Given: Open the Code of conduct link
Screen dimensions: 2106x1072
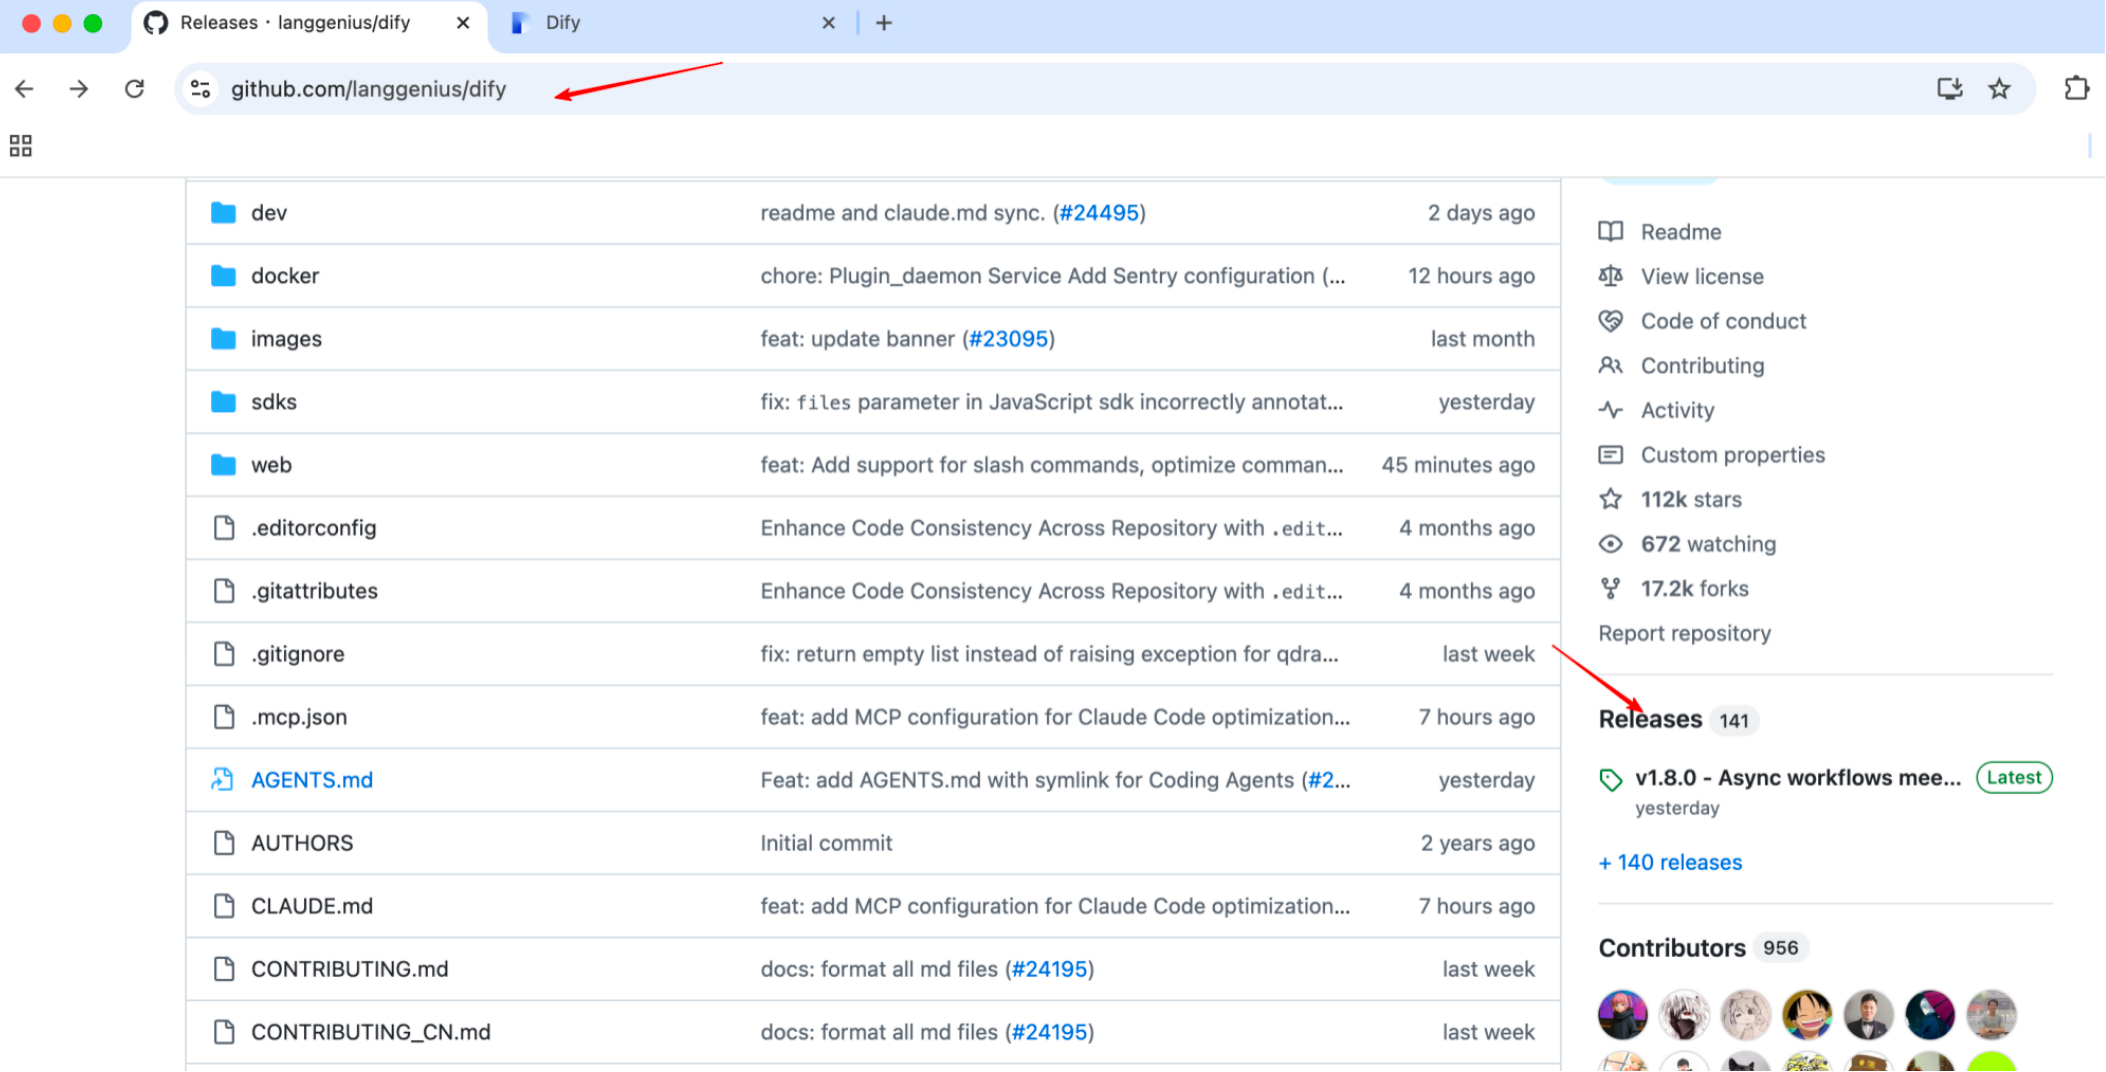Looking at the screenshot, I should click(x=1723, y=321).
